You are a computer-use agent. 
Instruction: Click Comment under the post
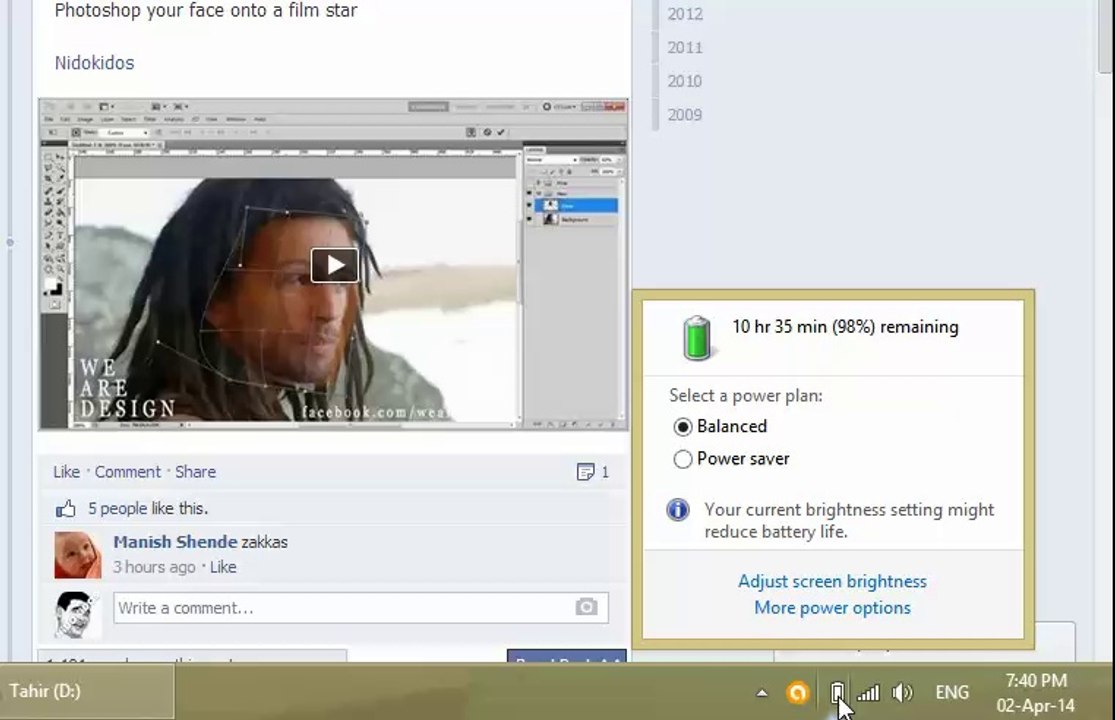point(128,472)
